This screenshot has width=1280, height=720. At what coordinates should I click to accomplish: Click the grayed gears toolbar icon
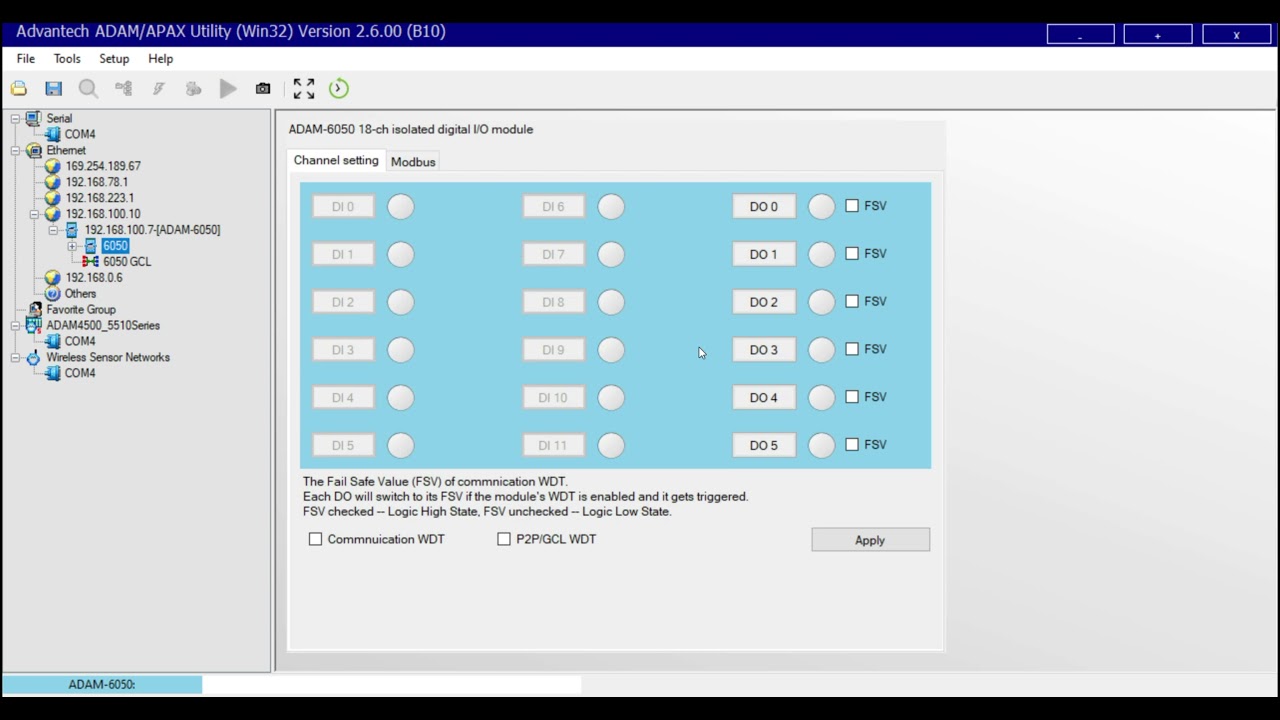pyautogui.click(x=193, y=89)
